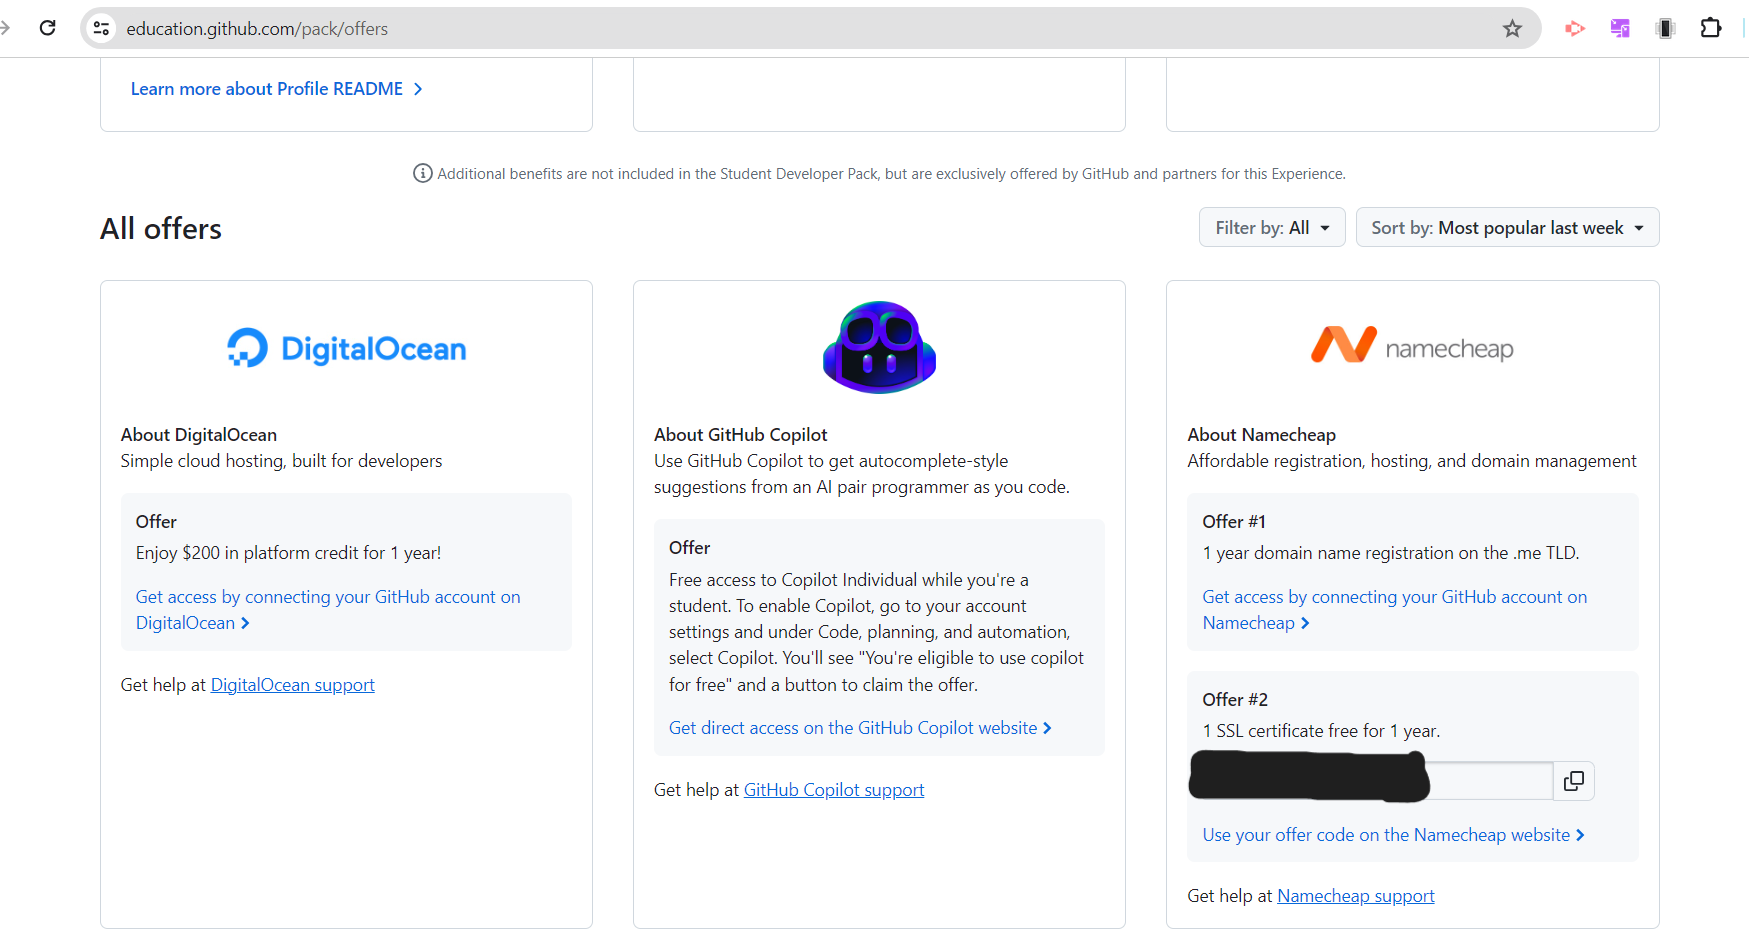Screen dimensions: 1749x936
Task: Click the GitHub Copilot robot icon
Action: [878, 347]
